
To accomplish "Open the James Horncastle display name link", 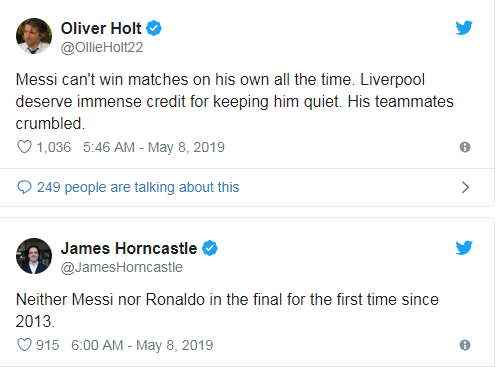I will click(x=129, y=249).
